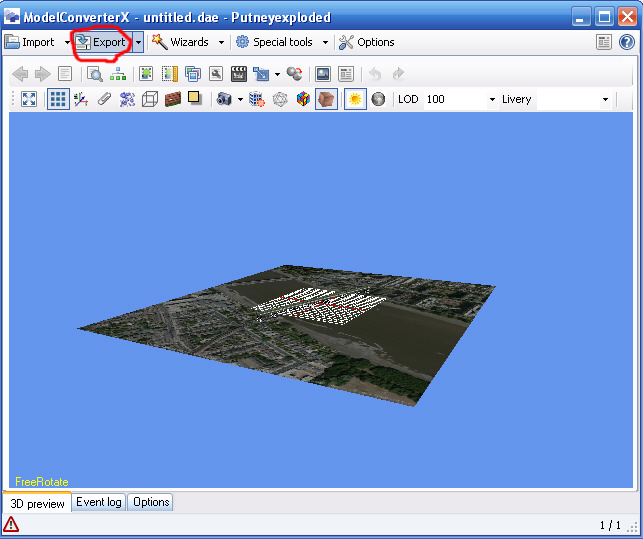Open the object placement editor icon

pos(146,74)
